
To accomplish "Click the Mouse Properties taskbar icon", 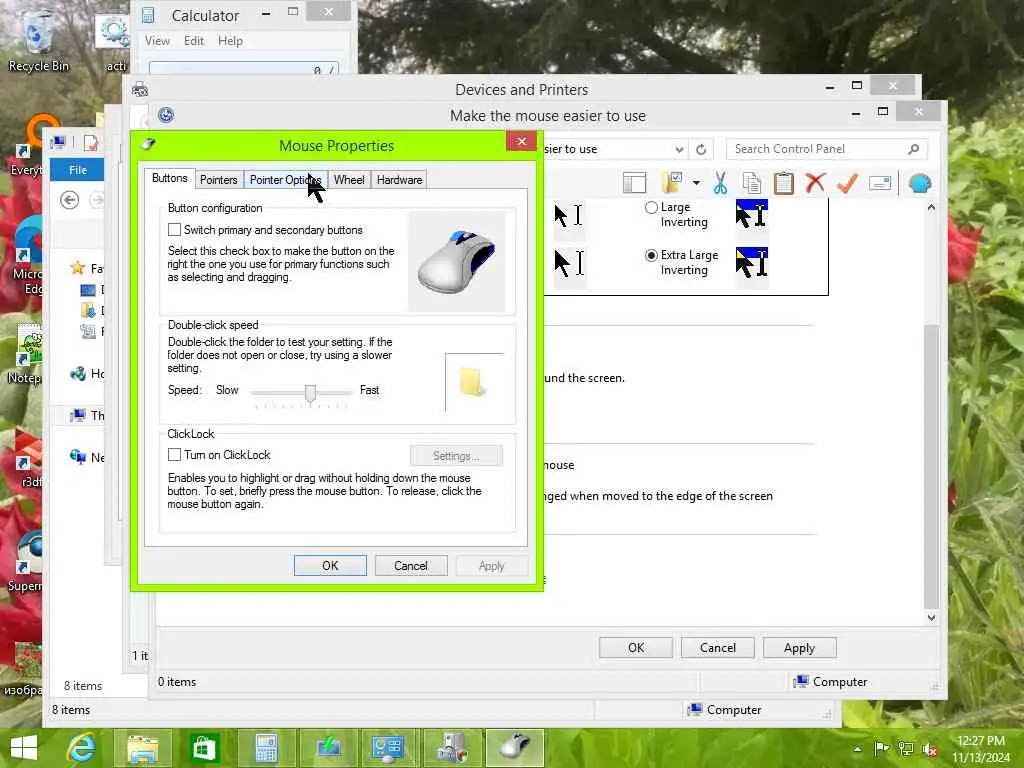I will [x=514, y=748].
